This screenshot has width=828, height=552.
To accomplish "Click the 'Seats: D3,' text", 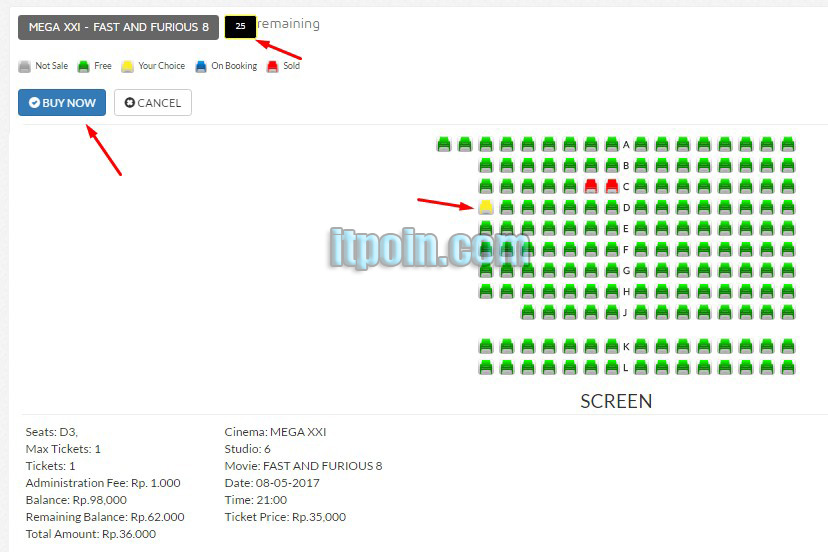I will (x=52, y=432).
